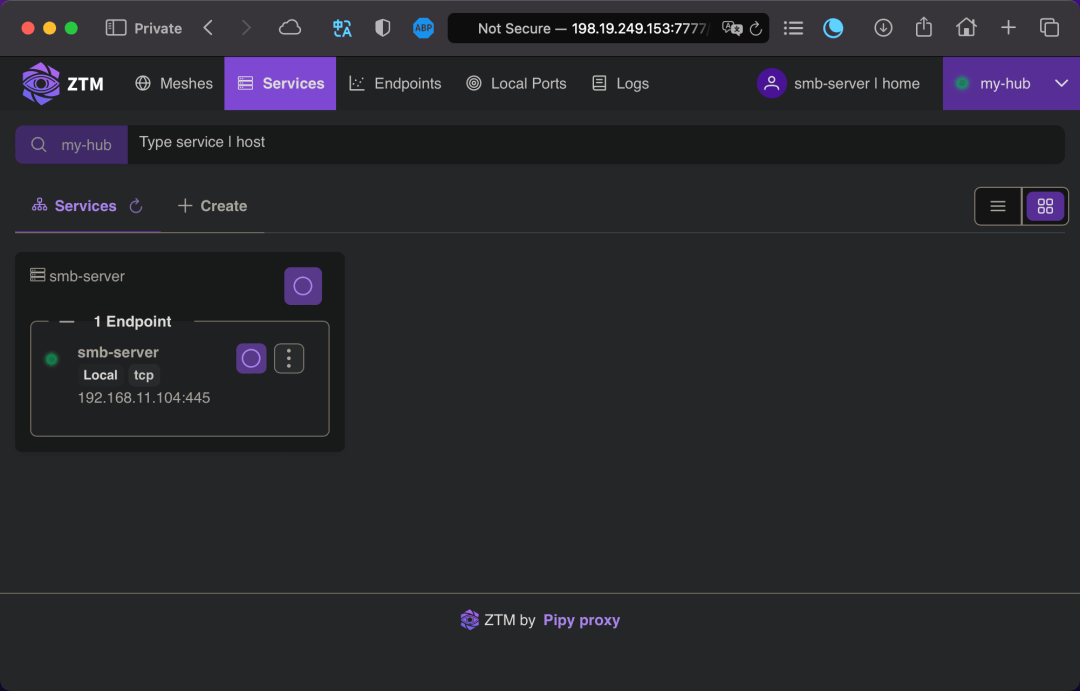Click the search magnifier icon
Viewport: 1080px width, 691px height.
tap(39, 145)
